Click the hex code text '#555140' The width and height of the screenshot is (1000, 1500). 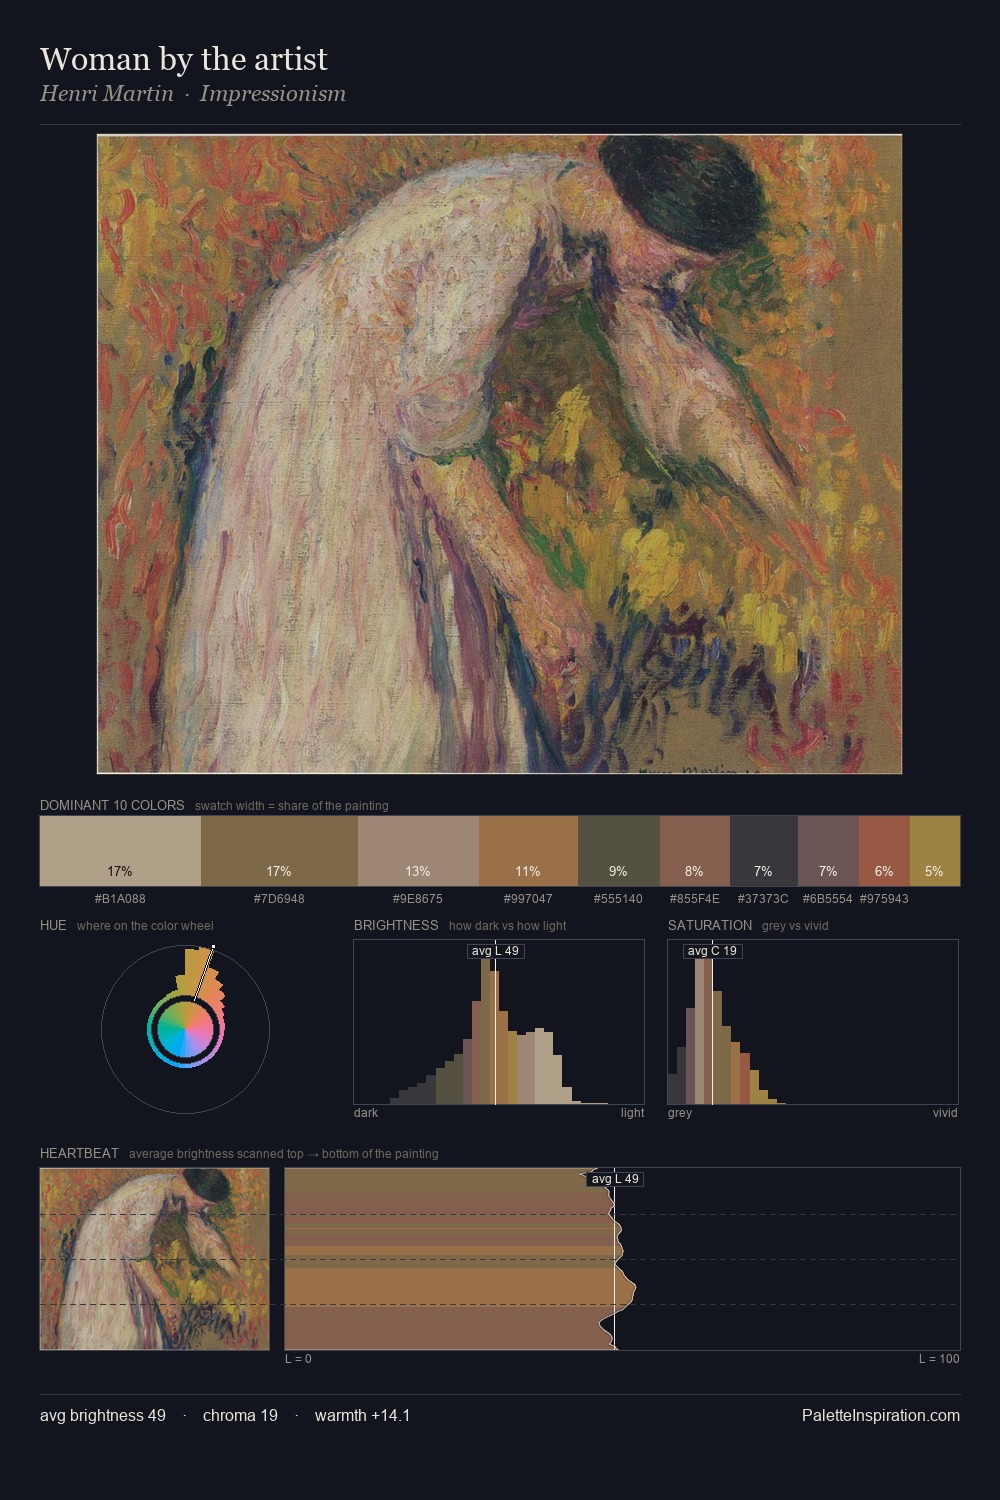618,899
